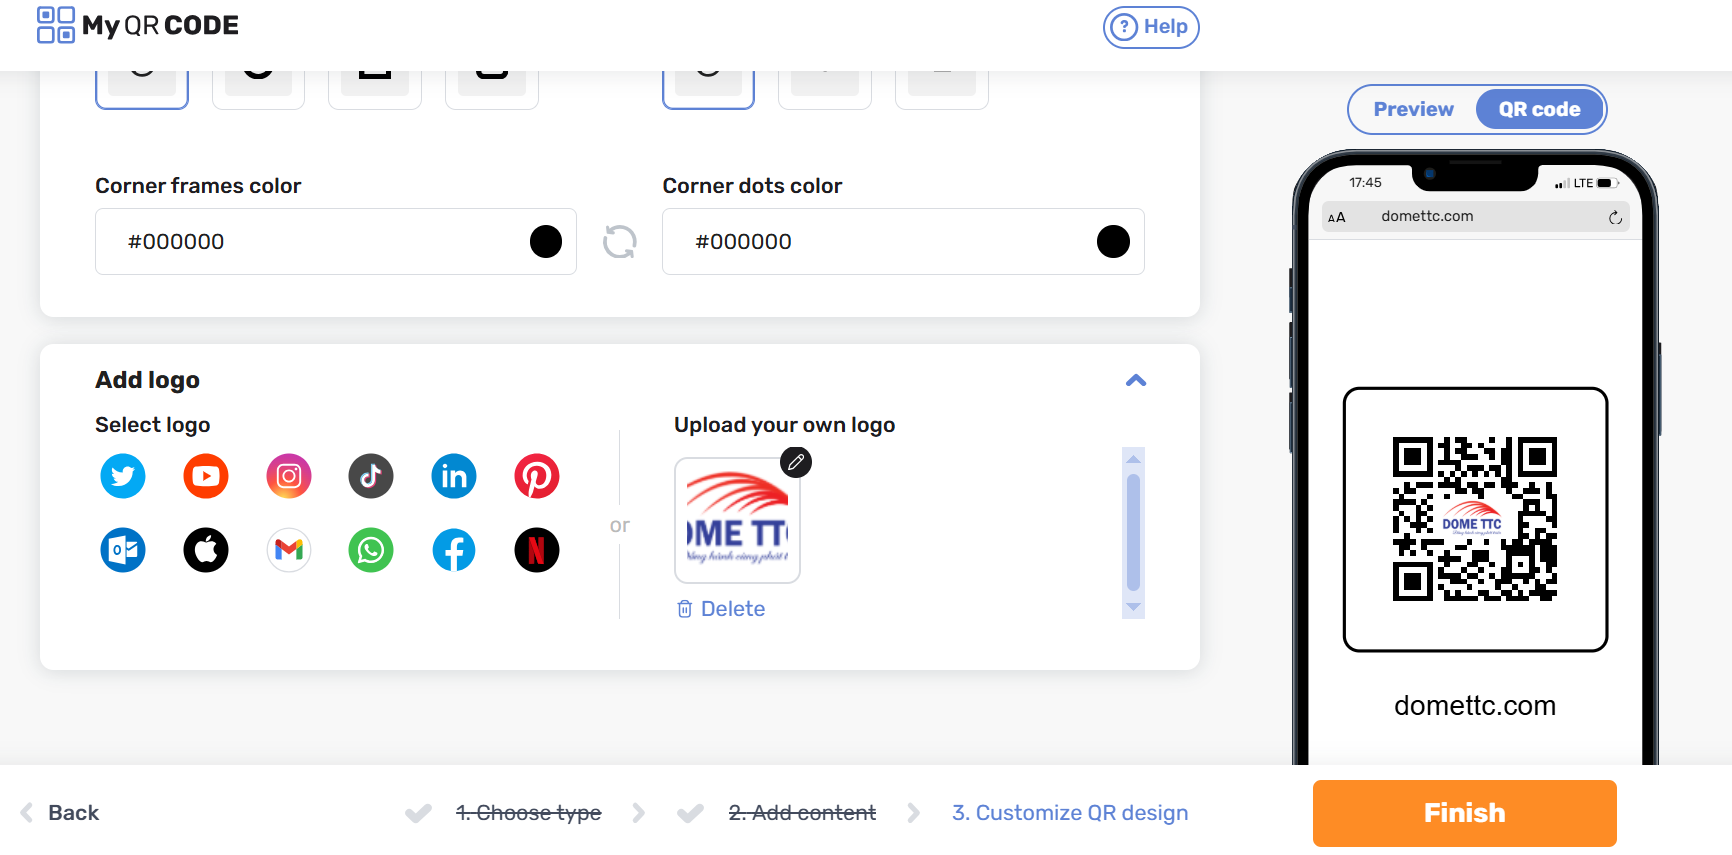Go Back to the previous step
Viewport: 1732px width, 855px height.
60,813
